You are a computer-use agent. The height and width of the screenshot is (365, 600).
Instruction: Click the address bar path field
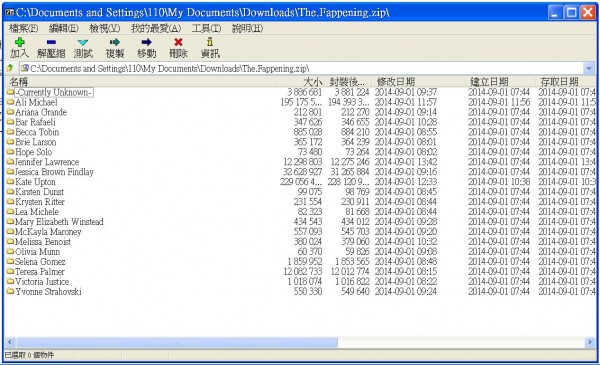[302, 68]
